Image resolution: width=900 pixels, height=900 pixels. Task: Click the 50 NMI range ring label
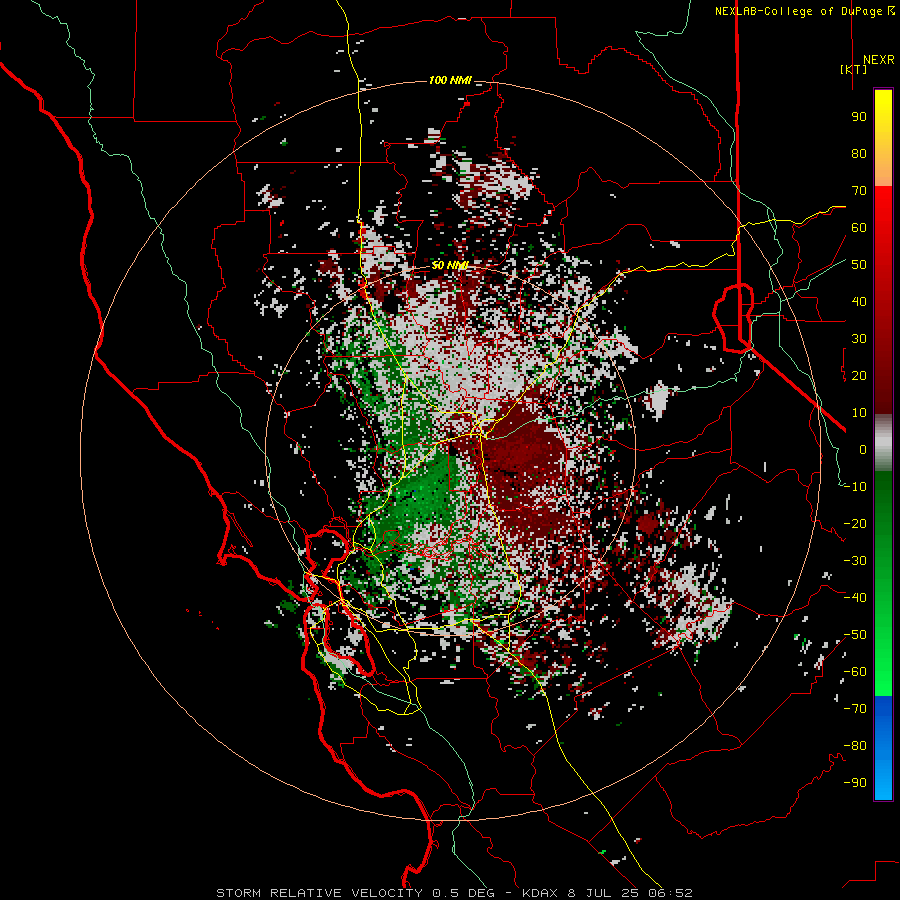[x=450, y=265]
